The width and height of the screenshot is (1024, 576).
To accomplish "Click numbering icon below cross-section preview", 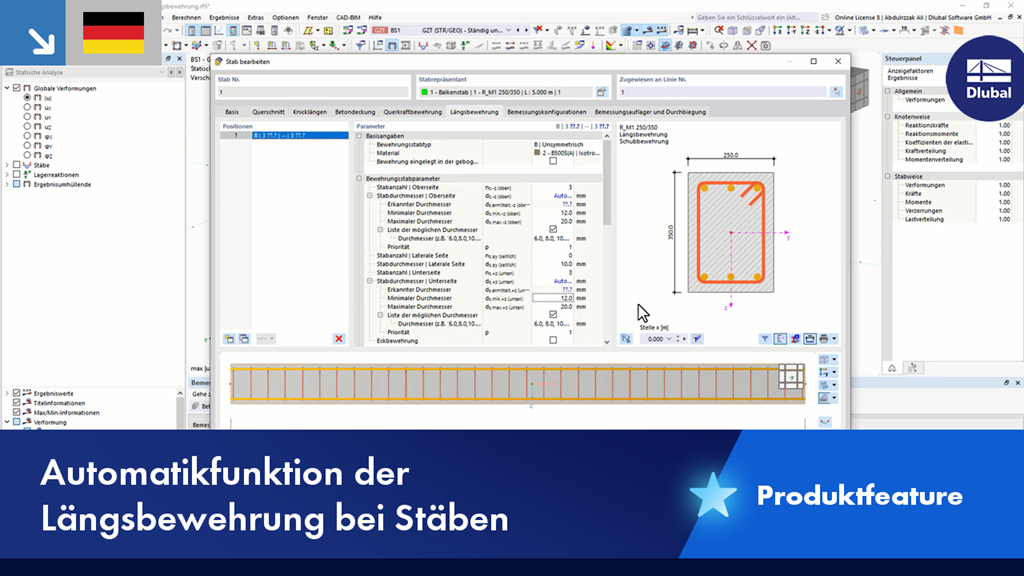I will [x=795, y=339].
